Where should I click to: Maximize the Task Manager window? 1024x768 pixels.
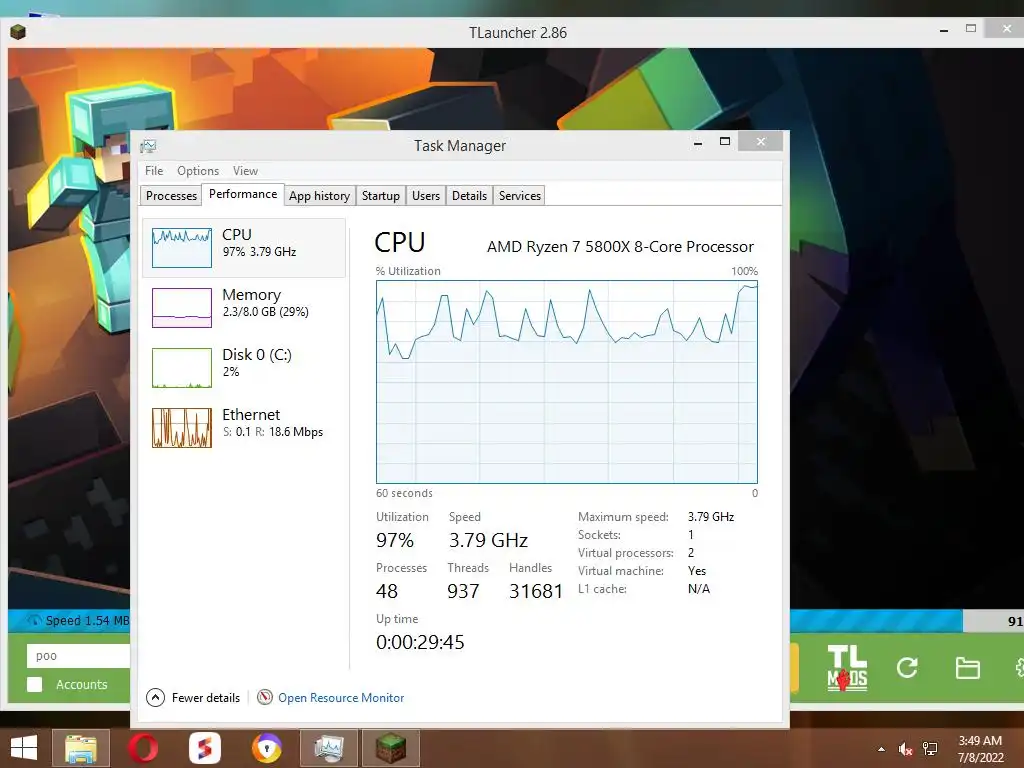[x=725, y=142]
